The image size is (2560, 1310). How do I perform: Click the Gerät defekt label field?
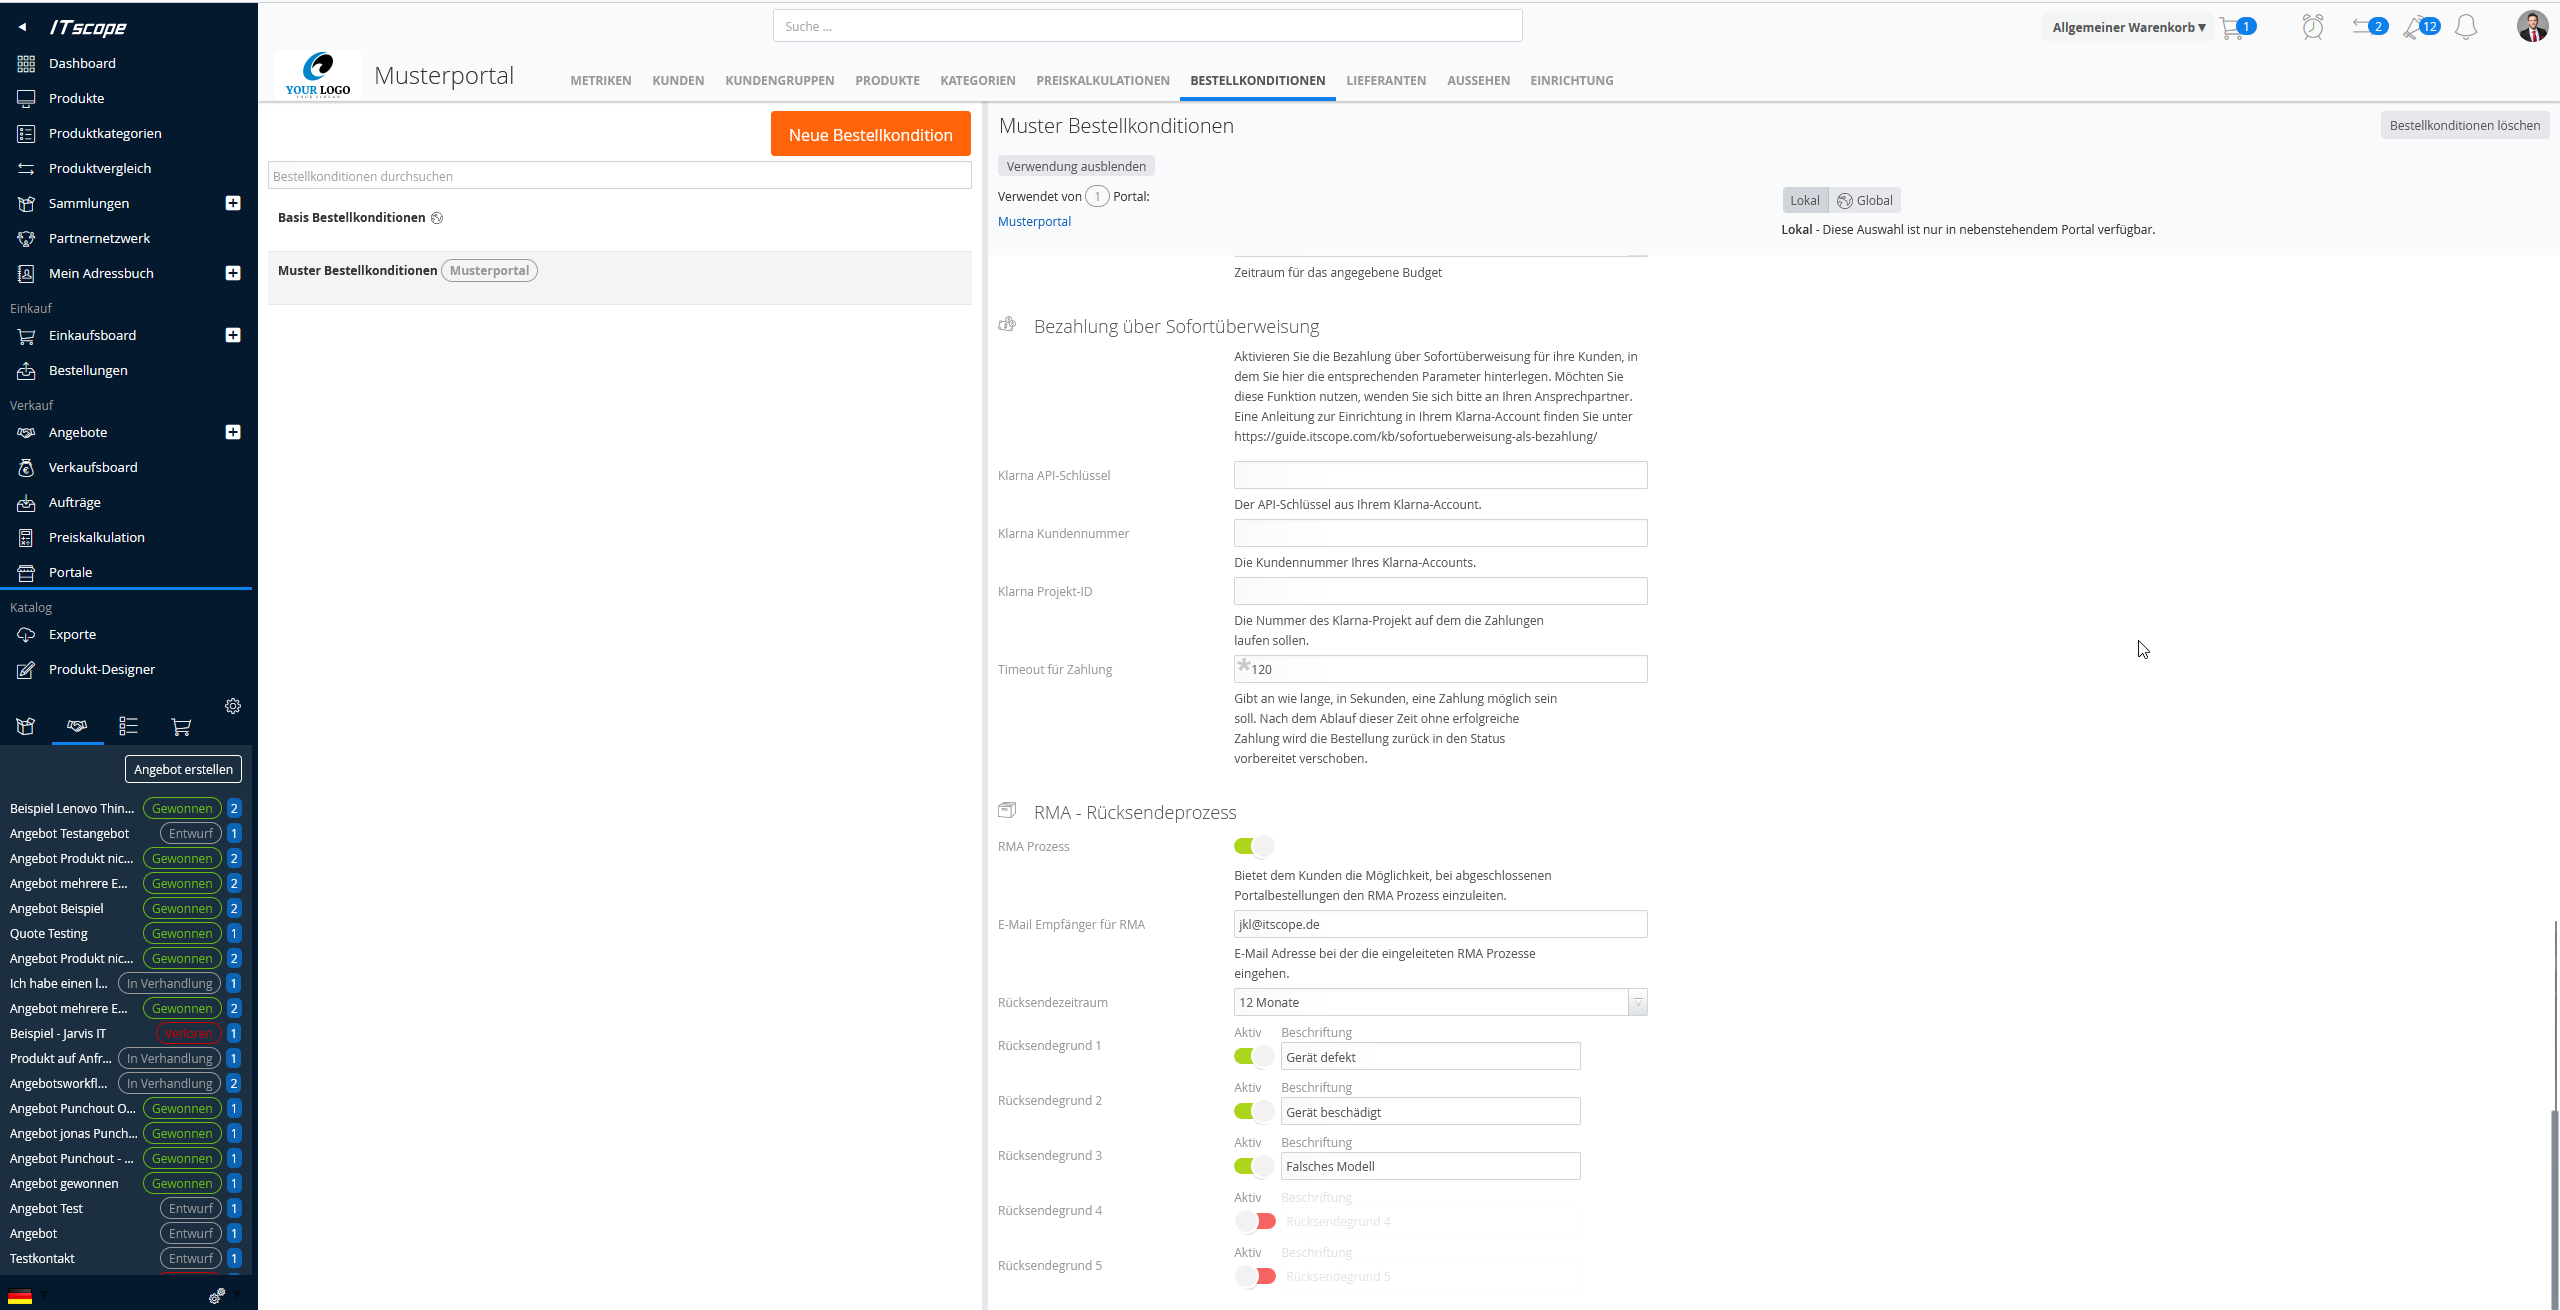(1430, 1056)
